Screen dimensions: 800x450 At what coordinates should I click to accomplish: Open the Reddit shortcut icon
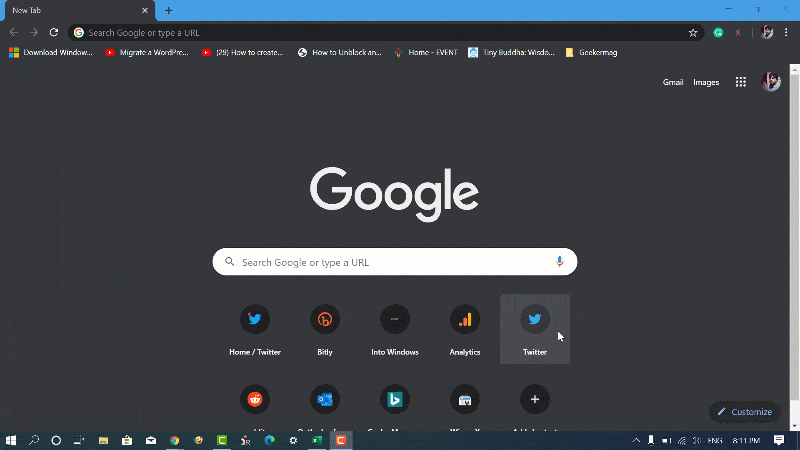click(x=255, y=399)
